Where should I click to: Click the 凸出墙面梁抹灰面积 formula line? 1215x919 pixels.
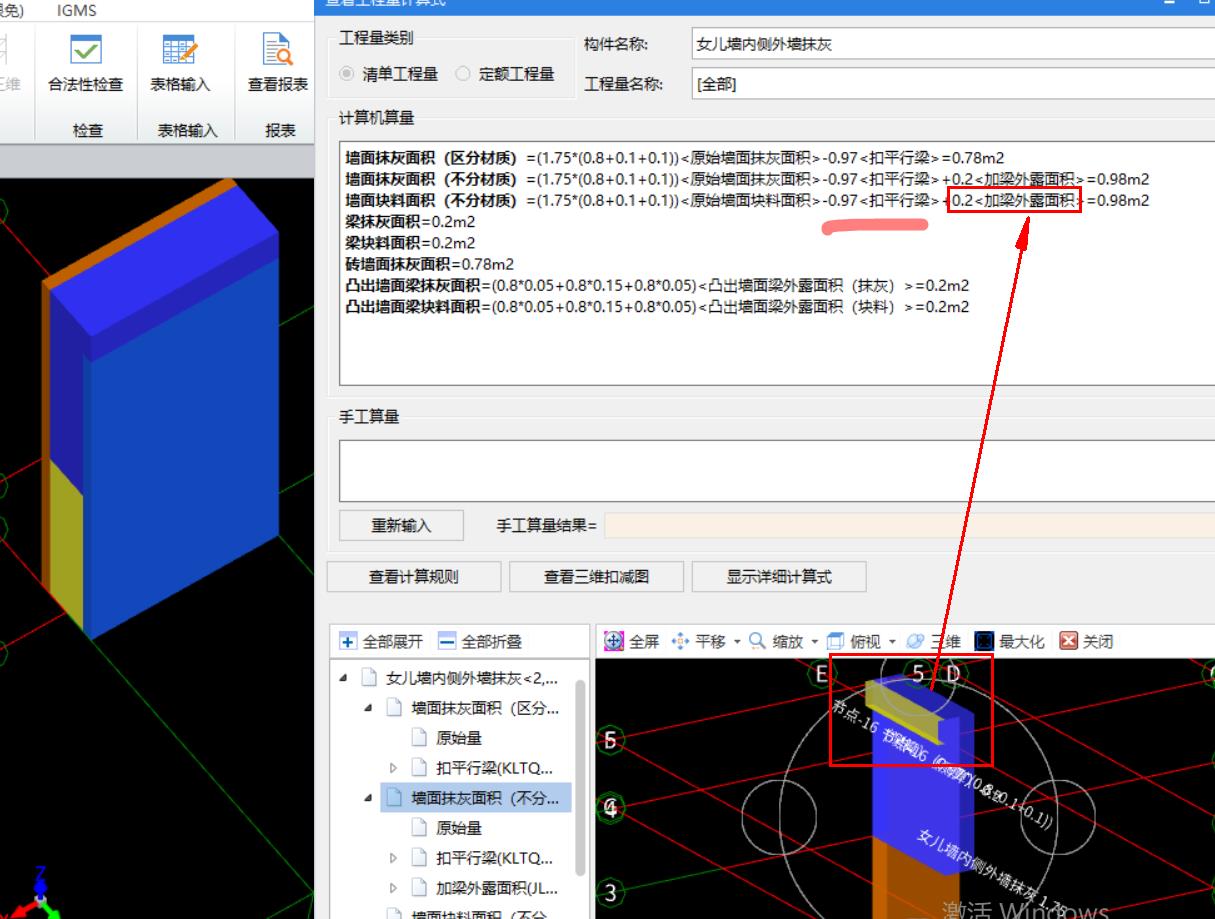pyautogui.click(x=657, y=285)
